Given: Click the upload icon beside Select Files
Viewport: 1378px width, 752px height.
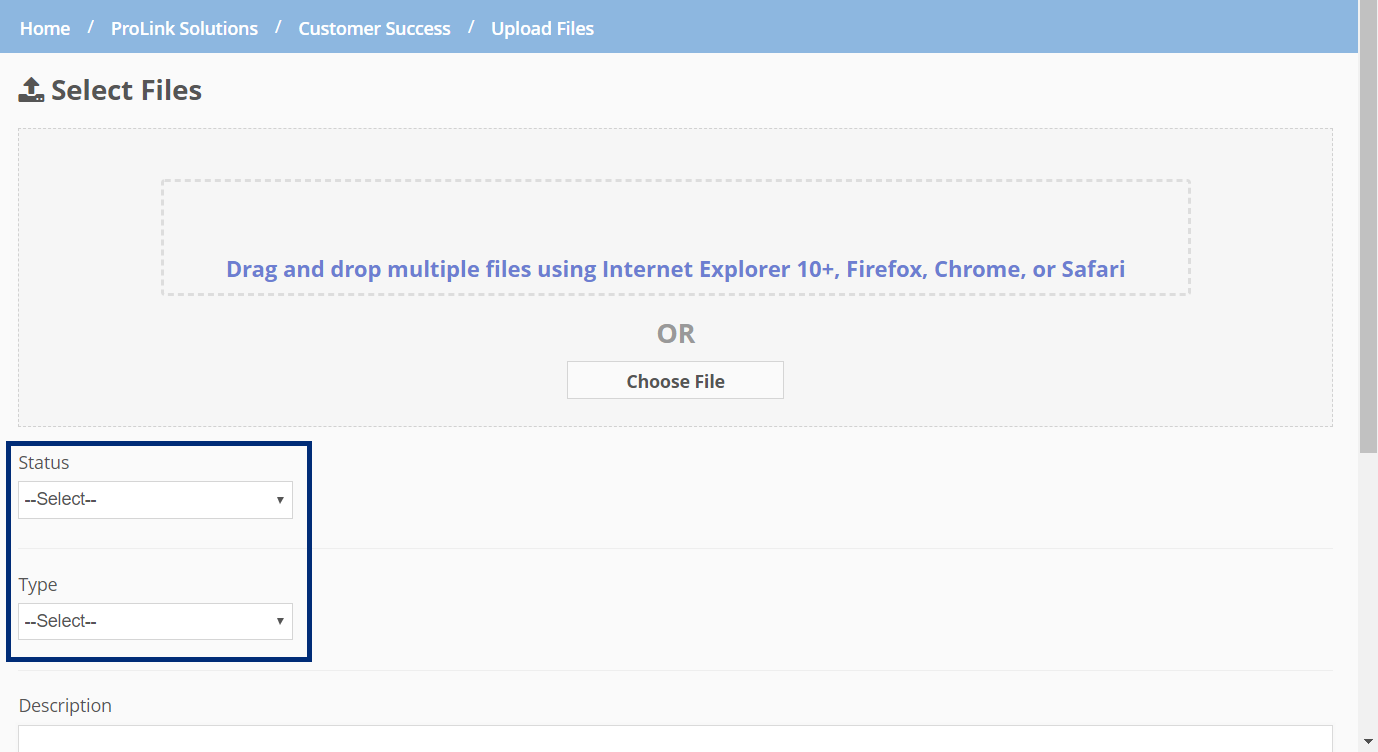Looking at the screenshot, I should (x=31, y=90).
